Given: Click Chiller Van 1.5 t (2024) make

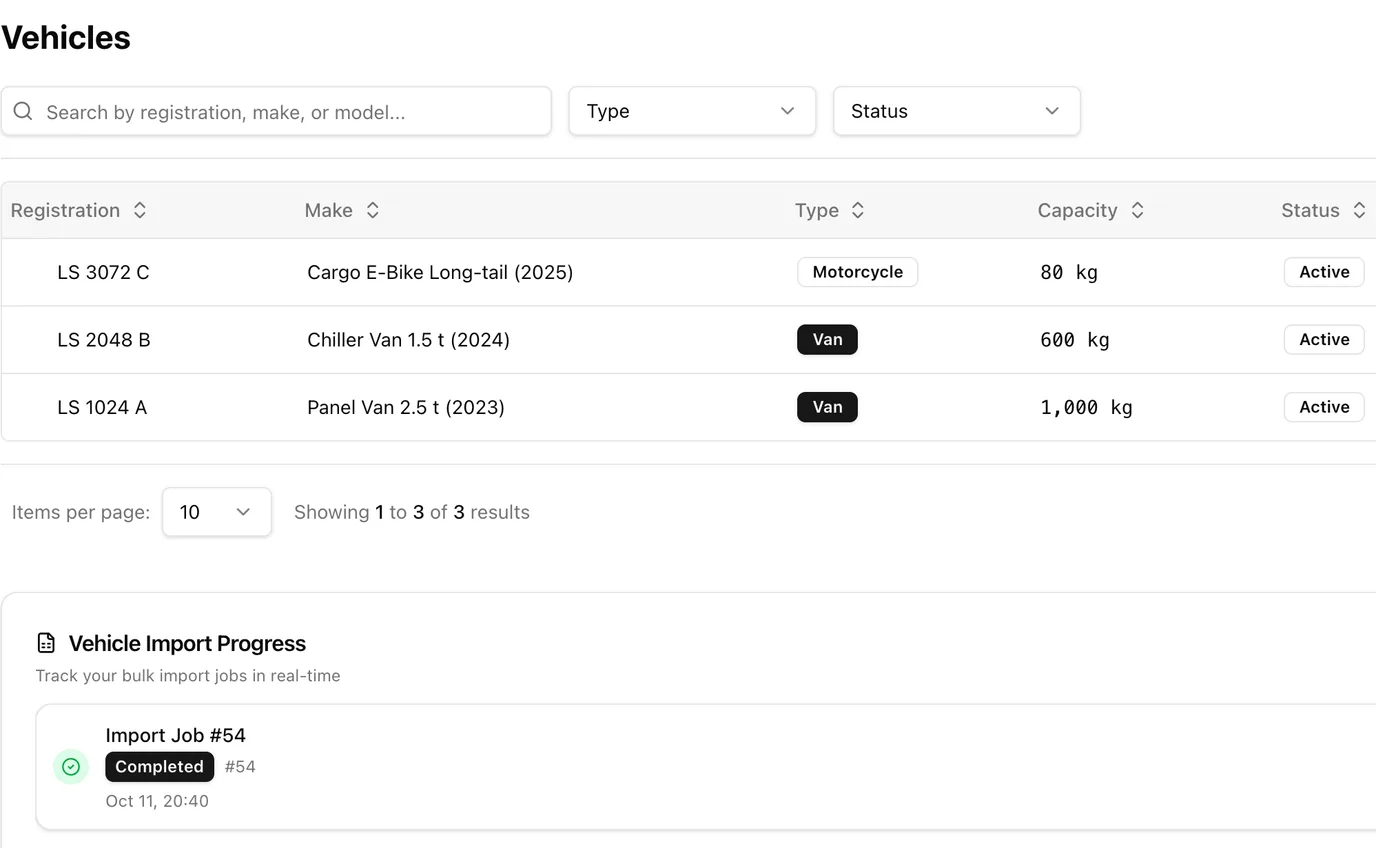Looking at the screenshot, I should (x=408, y=340).
